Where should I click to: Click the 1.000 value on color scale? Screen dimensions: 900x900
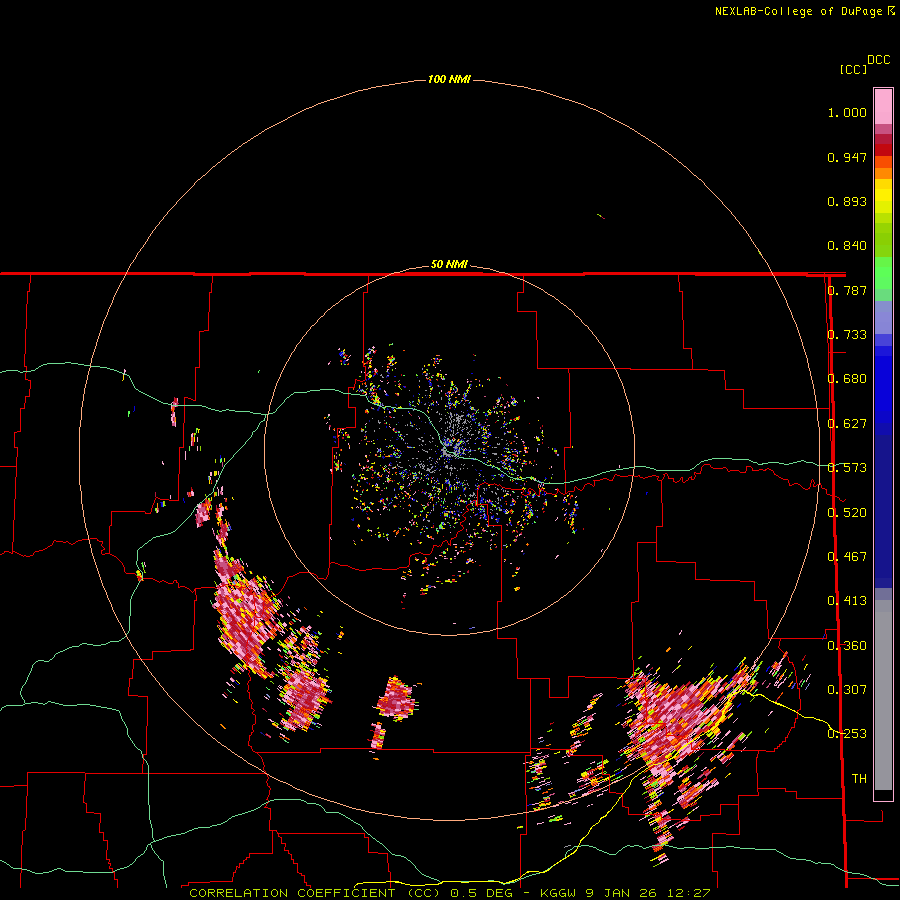pyautogui.click(x=847, y=112)
